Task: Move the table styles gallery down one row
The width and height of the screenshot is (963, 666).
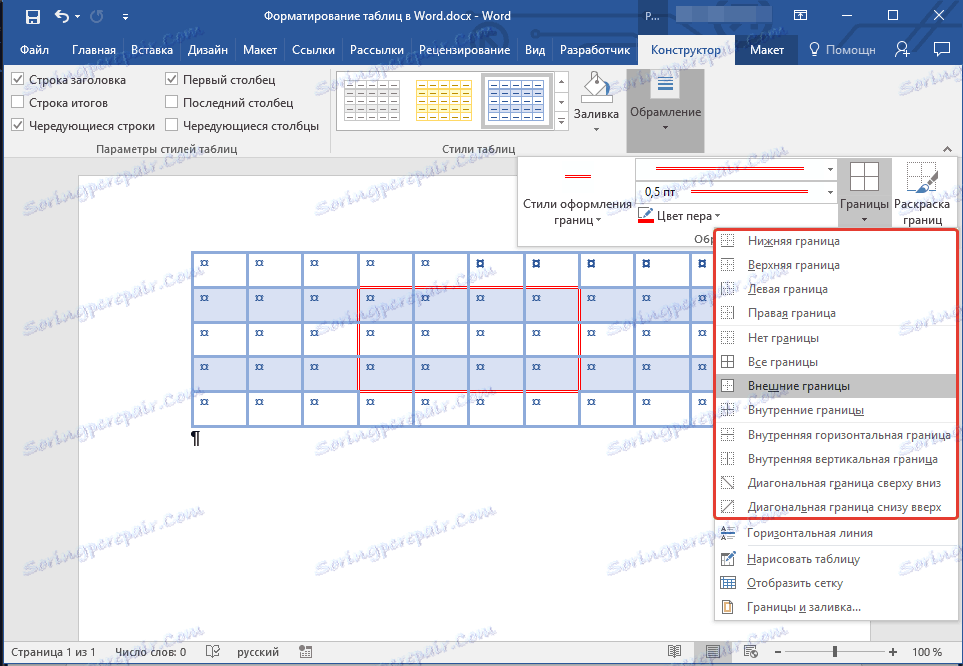Action: coord(561,102)
